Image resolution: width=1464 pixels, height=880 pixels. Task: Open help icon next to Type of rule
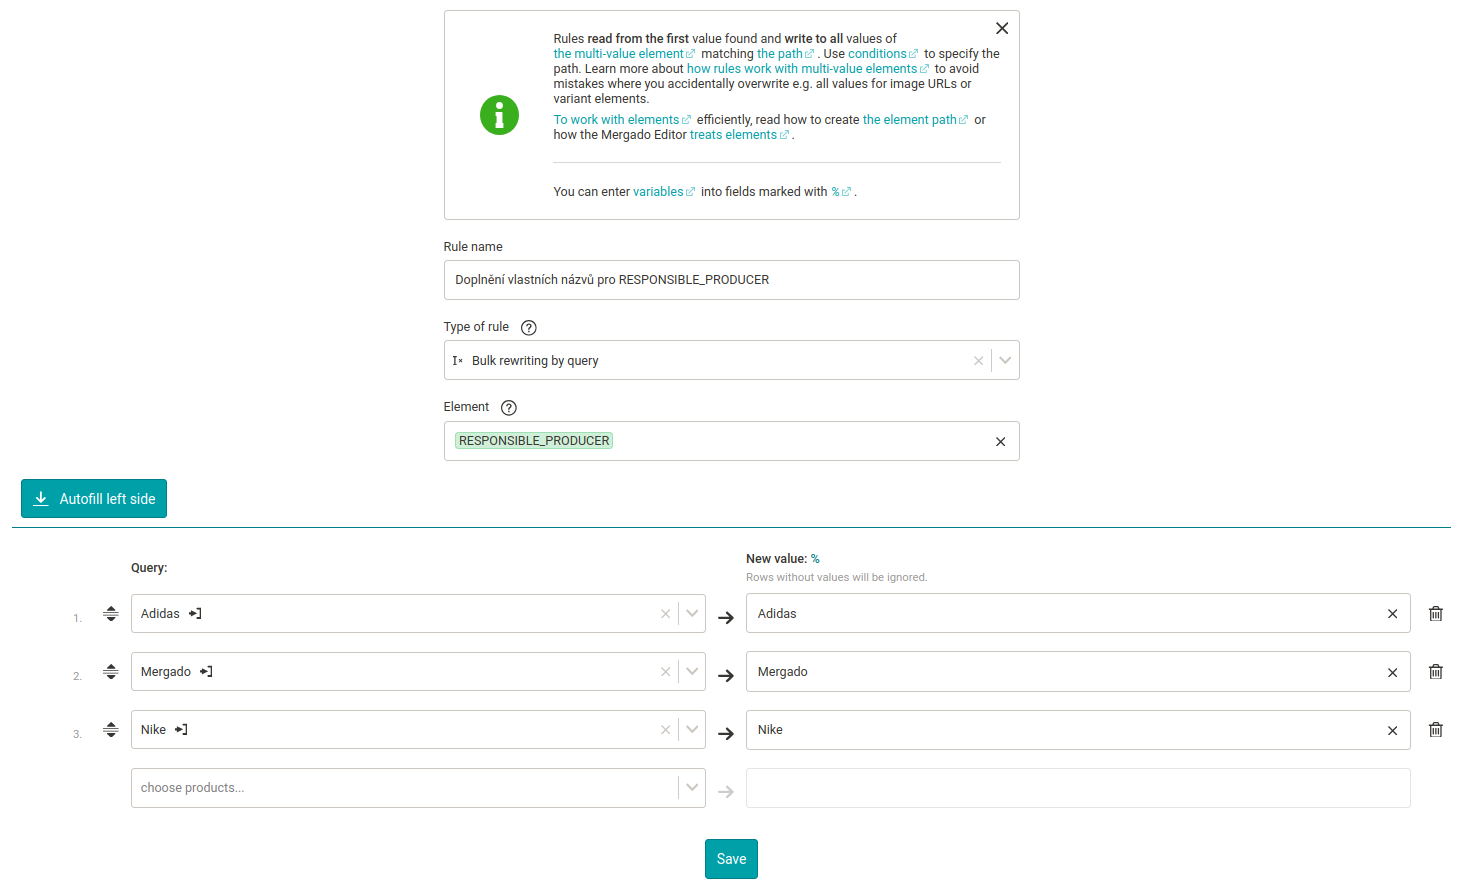529,328
